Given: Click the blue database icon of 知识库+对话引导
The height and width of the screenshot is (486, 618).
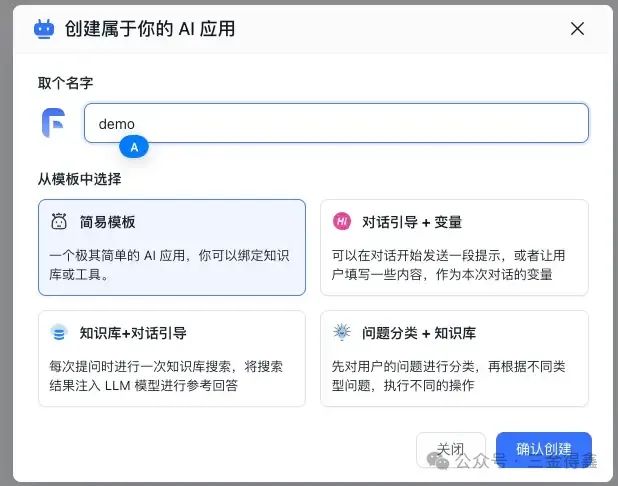Looking at the screenshot, I should 59,333.
